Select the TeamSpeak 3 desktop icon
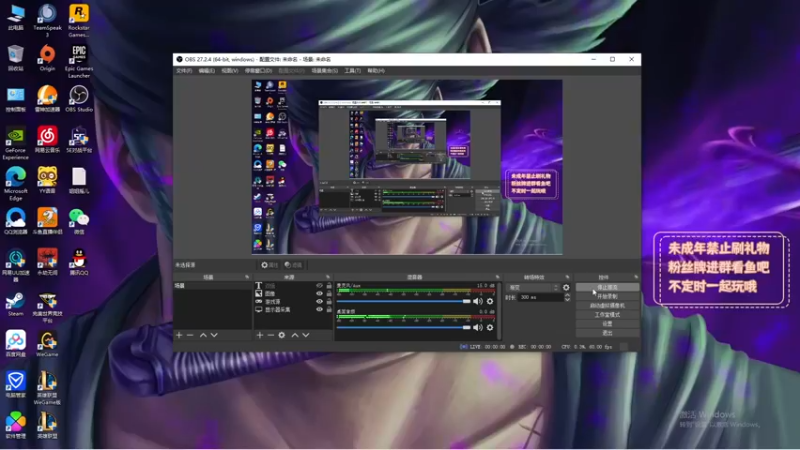This screenshot has height=450, width=800. (x=47, y=21)
